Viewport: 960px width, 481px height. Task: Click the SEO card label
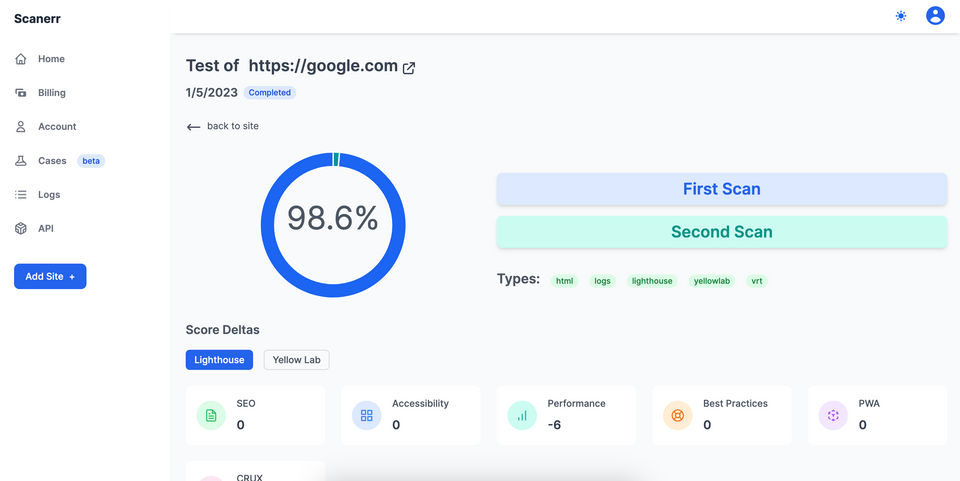246,403
